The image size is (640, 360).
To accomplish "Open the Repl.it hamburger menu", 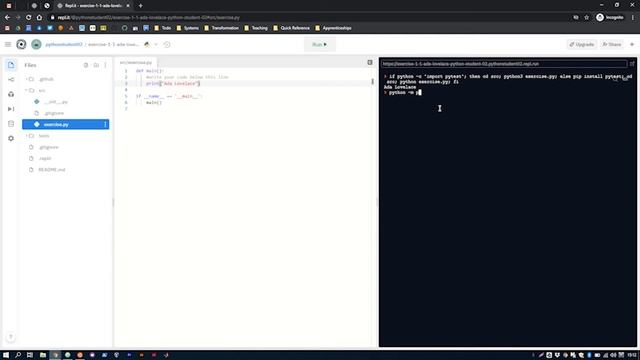I will click(x=8, y=44).
